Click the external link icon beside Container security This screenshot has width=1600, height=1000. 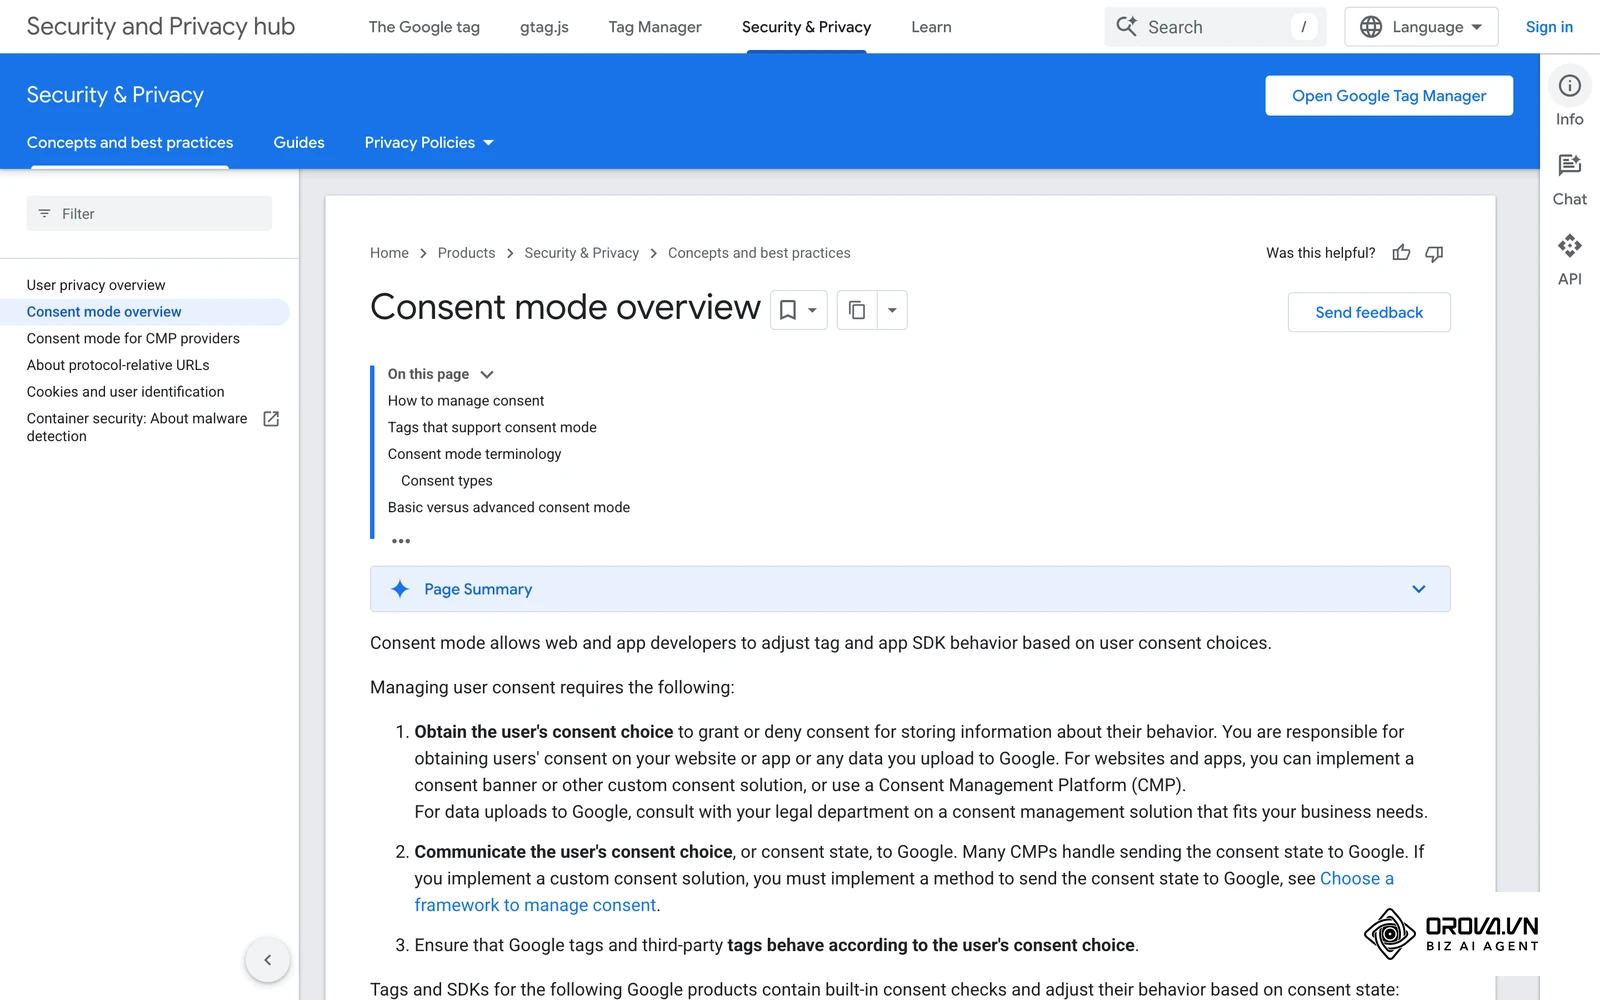pos(271,419)
